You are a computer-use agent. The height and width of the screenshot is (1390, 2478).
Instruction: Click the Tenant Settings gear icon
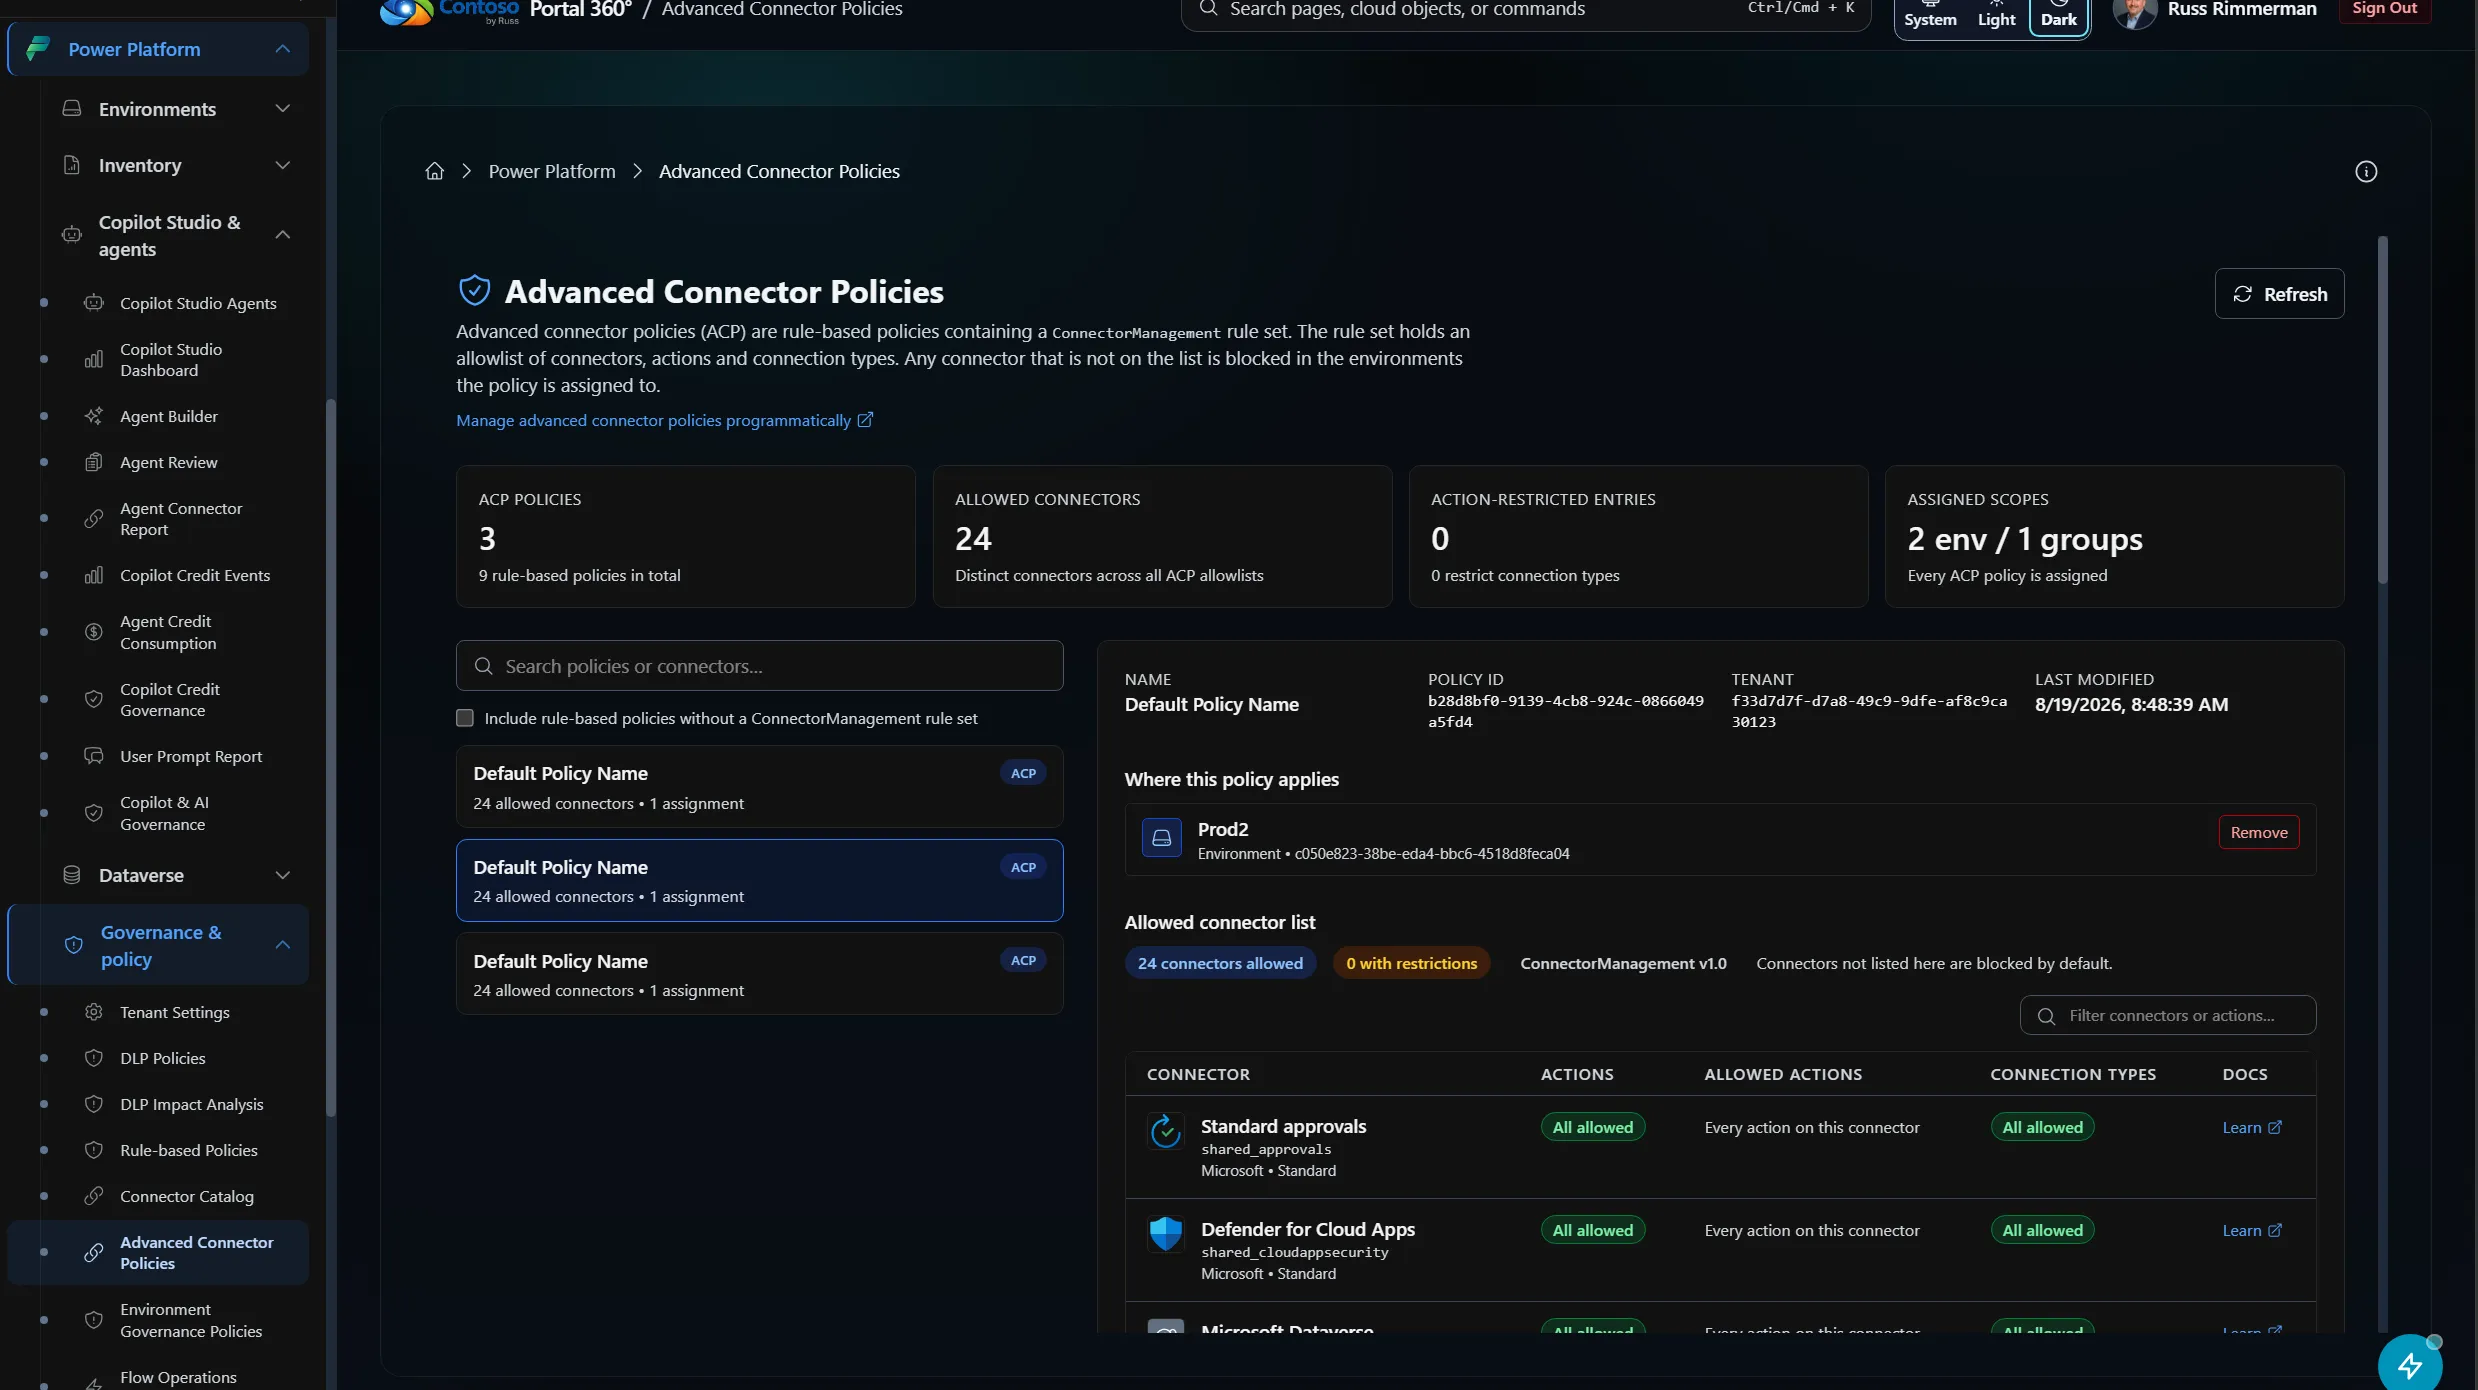94,1012
